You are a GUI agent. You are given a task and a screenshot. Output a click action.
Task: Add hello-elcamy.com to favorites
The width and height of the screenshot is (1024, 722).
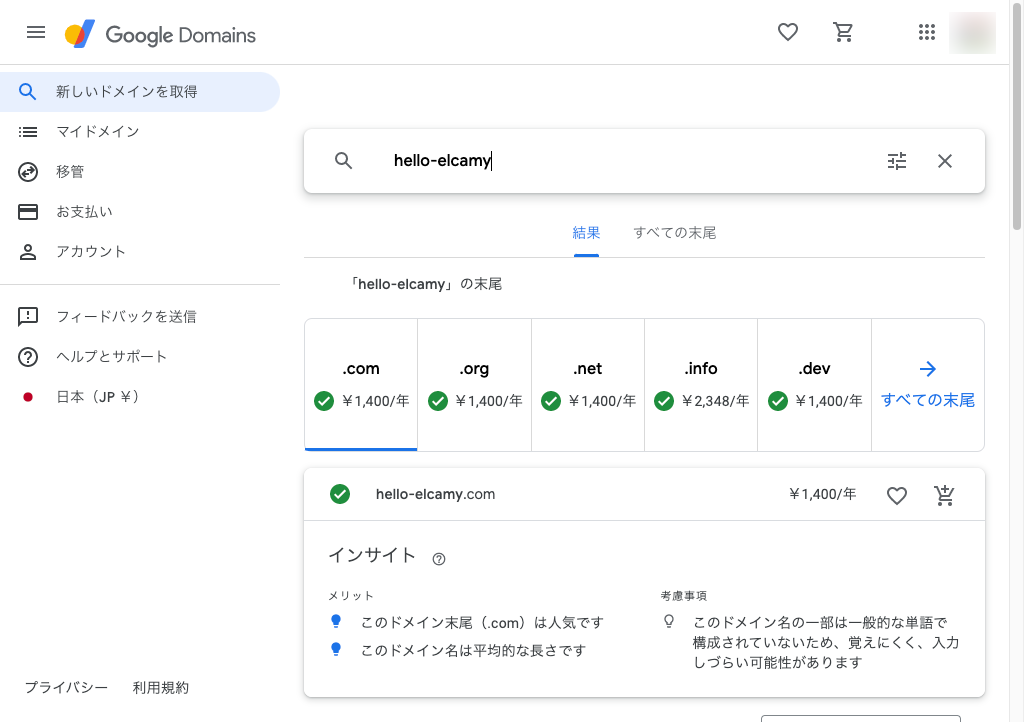pos(897,495)
